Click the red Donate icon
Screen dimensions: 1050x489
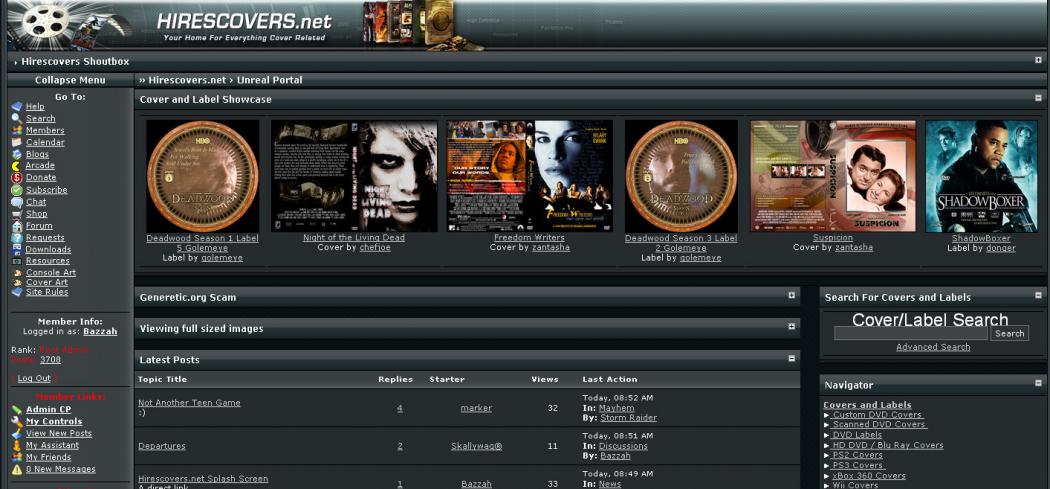16,178
